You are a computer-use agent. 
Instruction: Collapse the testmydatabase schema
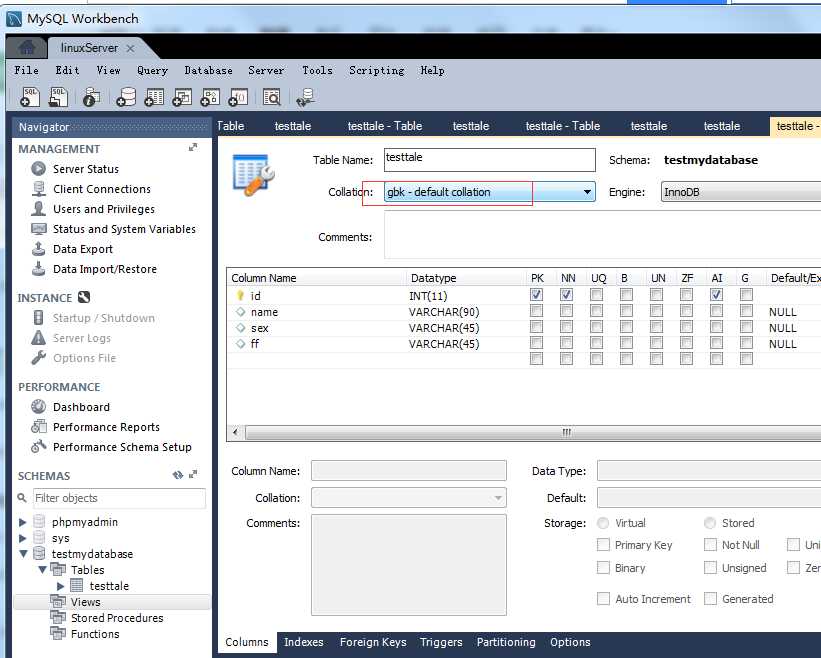pos(23,553)
